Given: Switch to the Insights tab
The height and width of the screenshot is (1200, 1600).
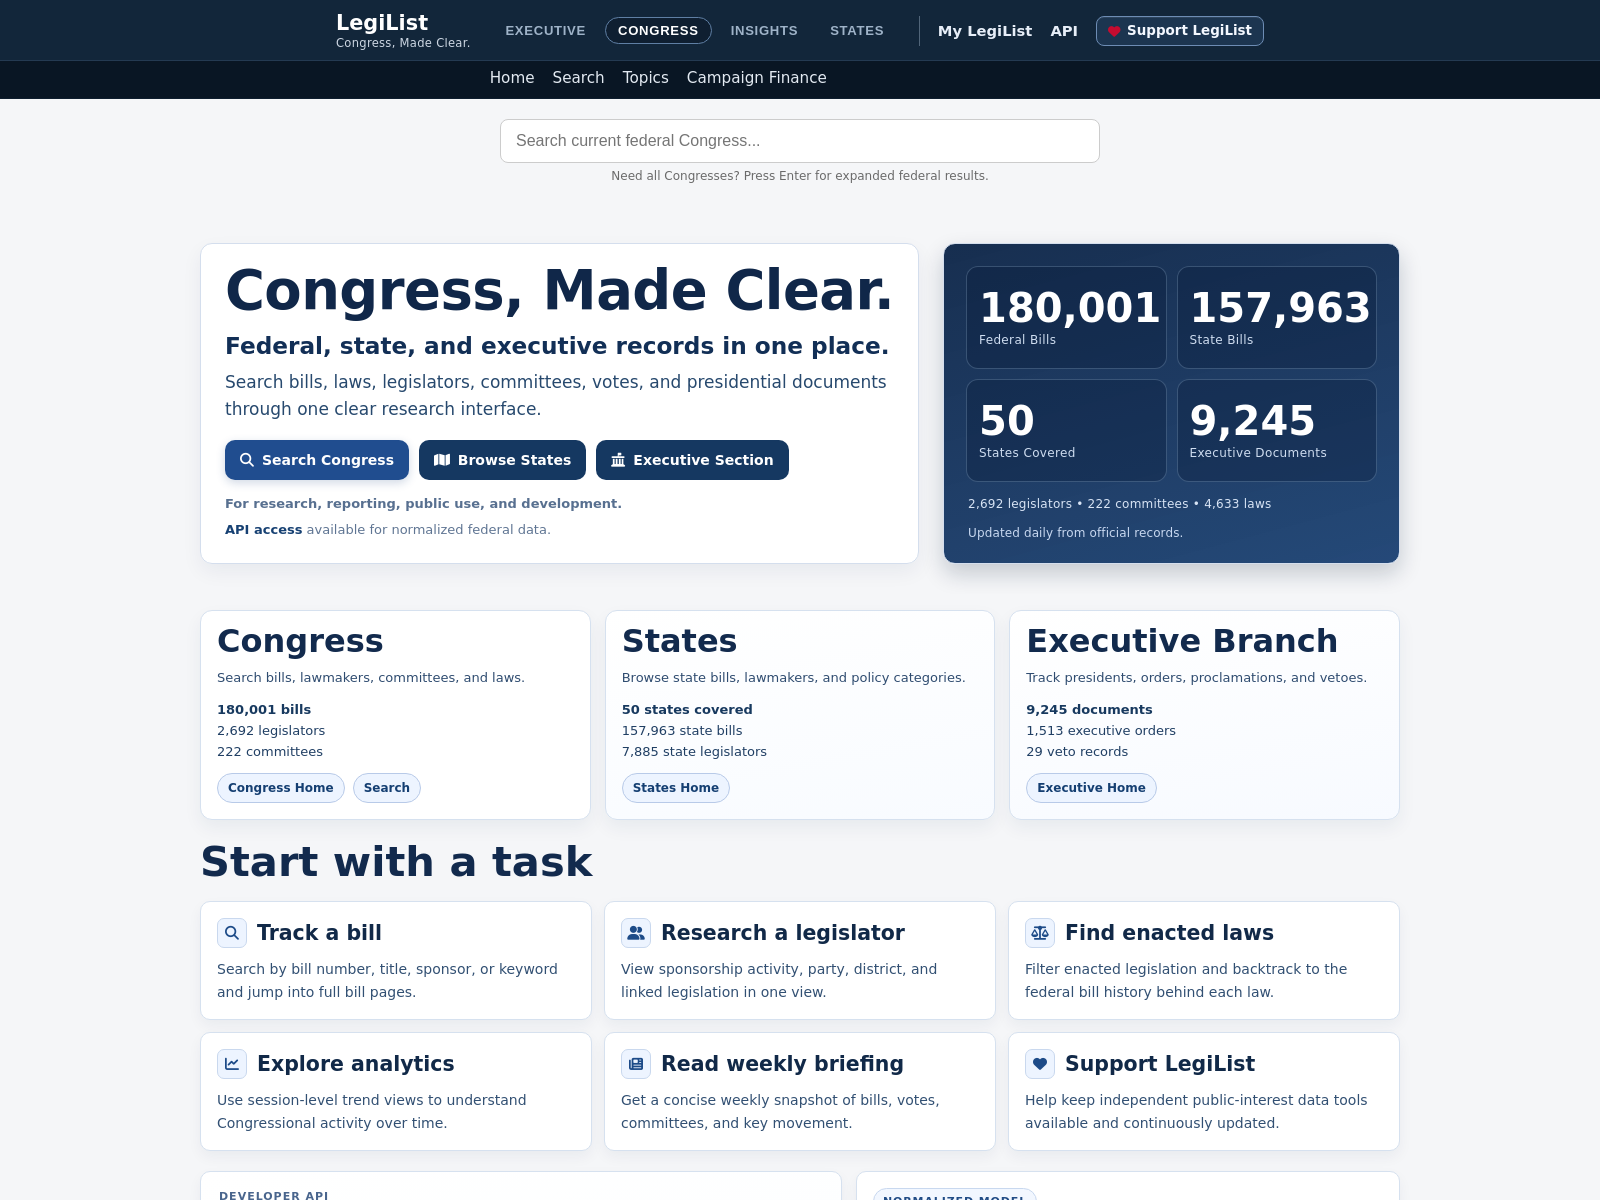Looking at the screenshot, I should click(764, 31).
